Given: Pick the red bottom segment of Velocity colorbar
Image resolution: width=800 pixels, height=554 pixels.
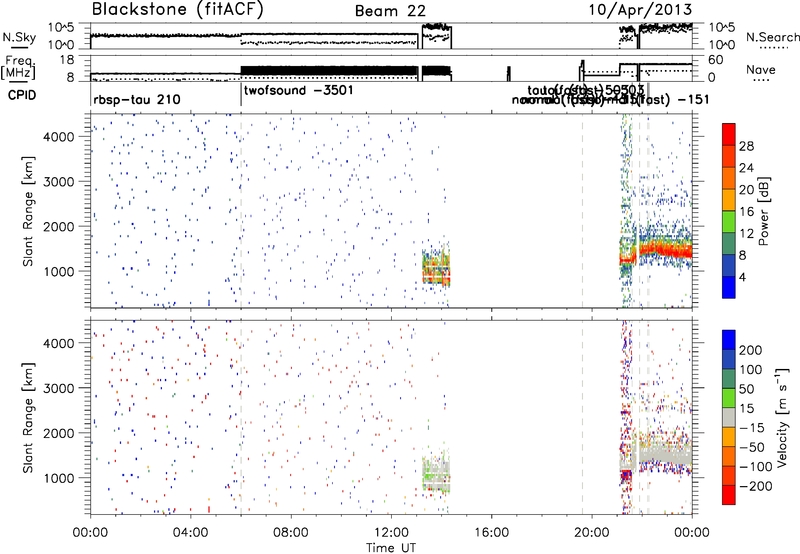Looking at the screenshot, I should [x=729, y=495].
